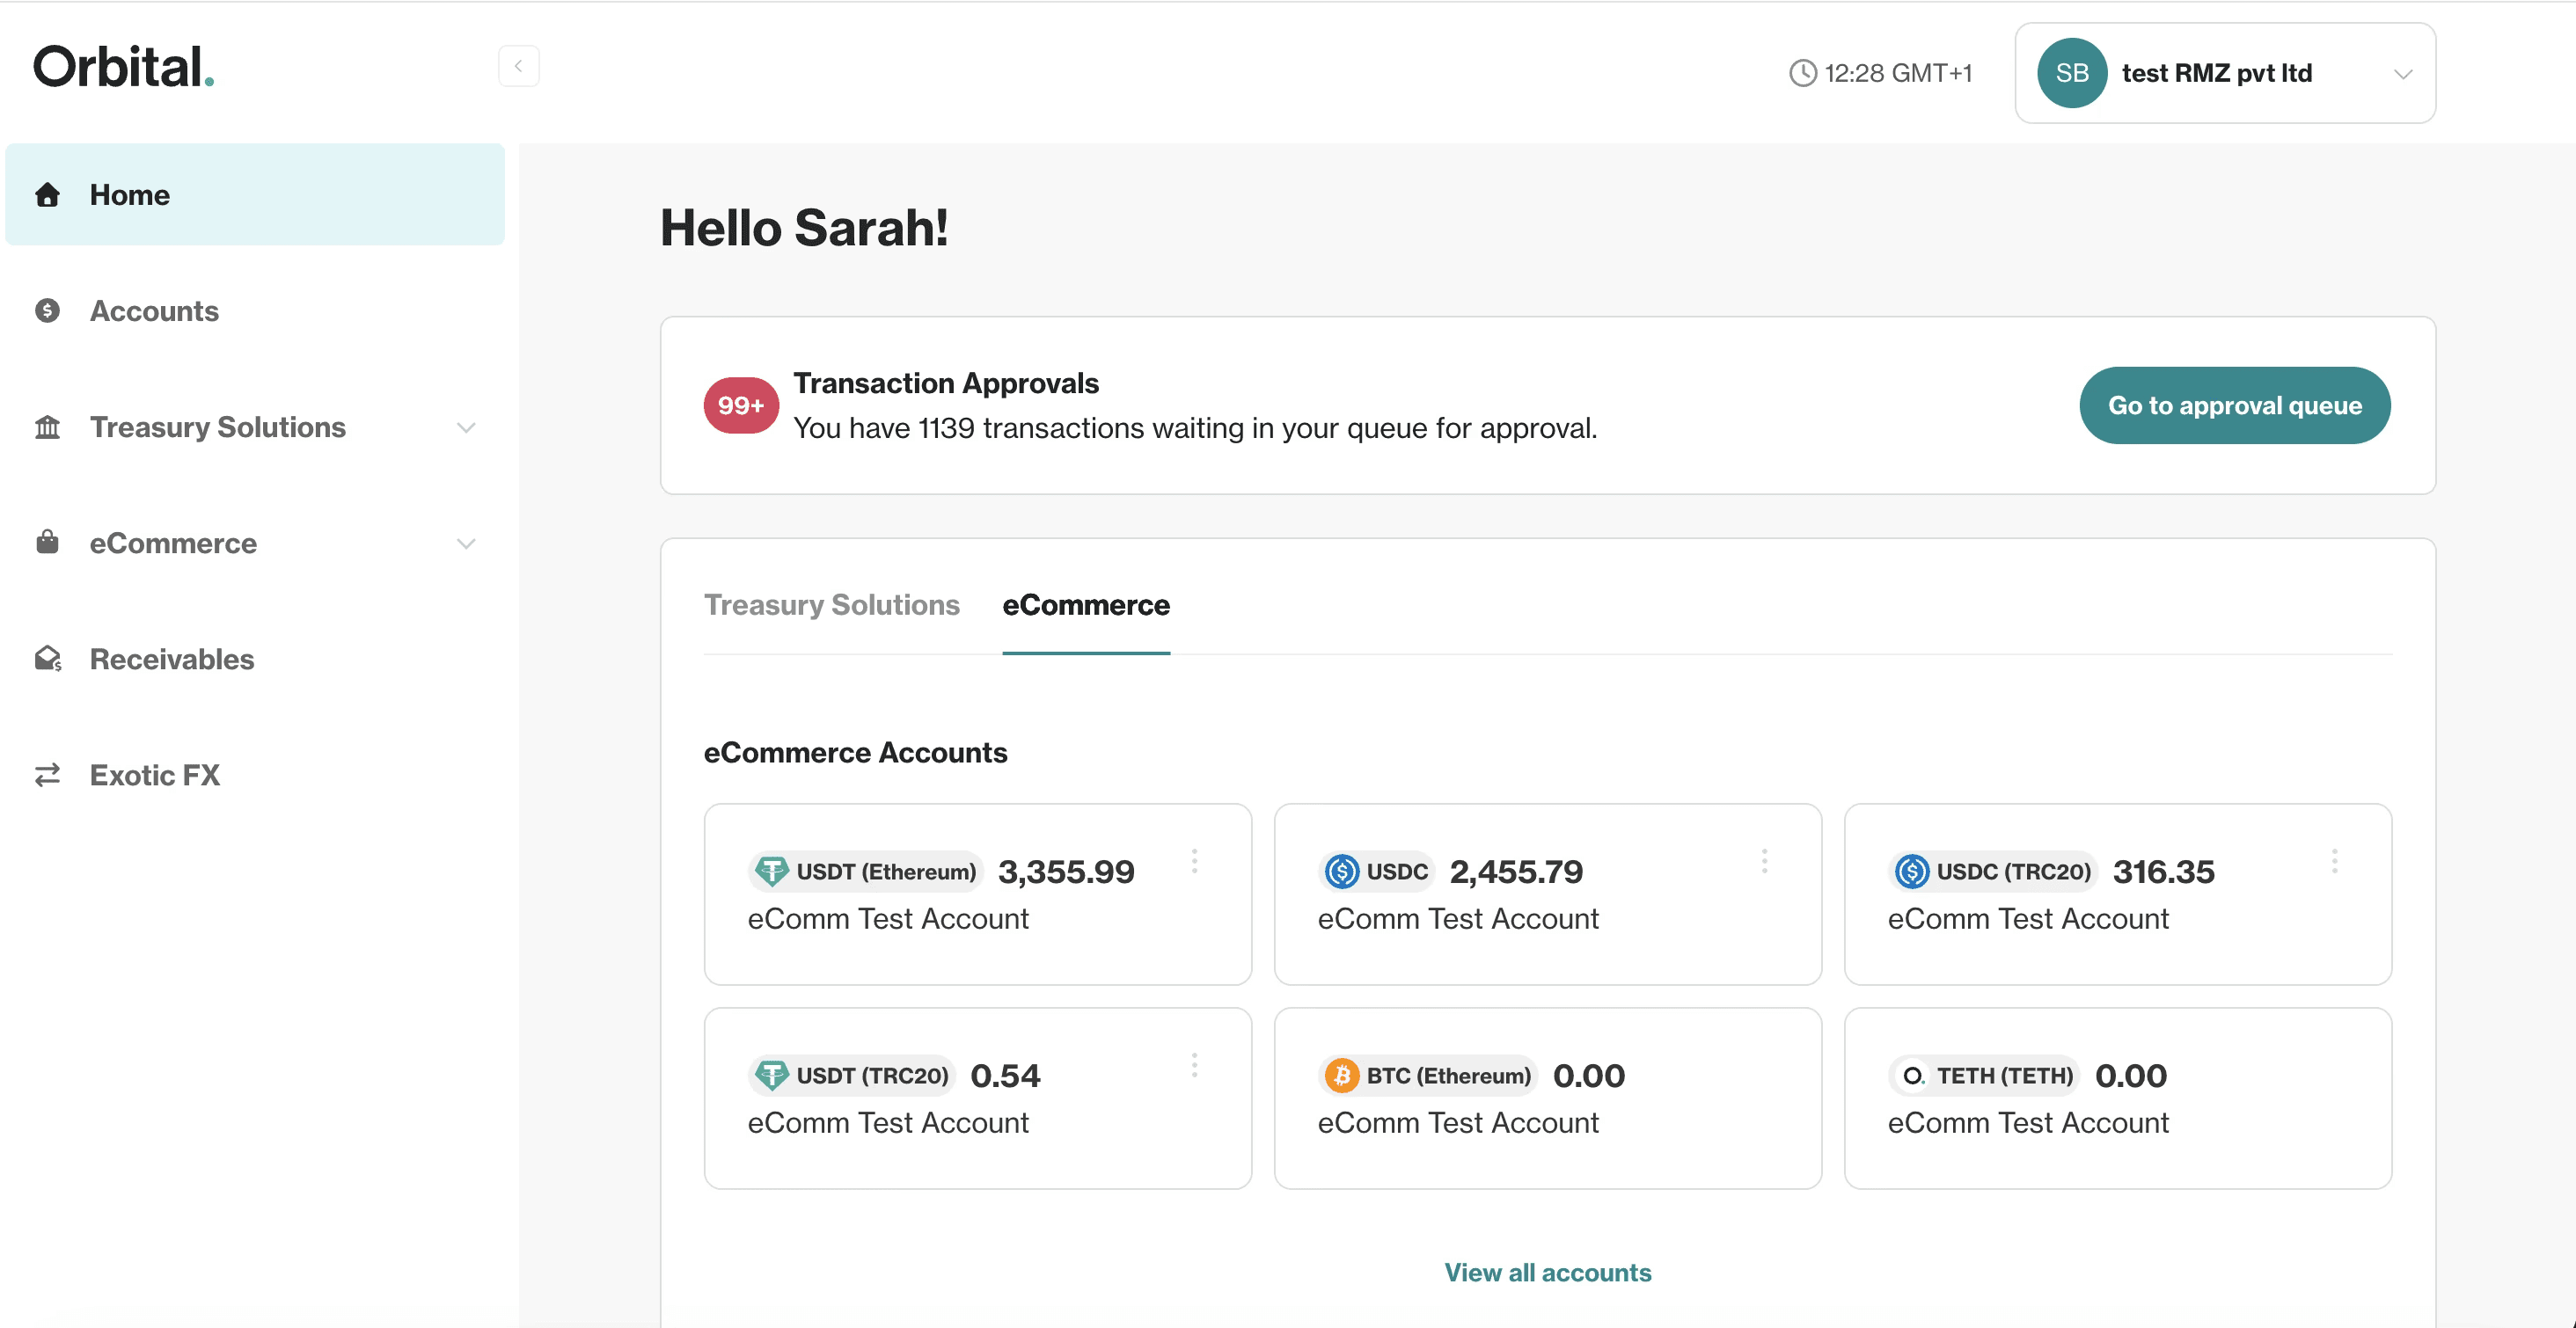Click the Orbital logo
Viewport: 2576px width, 1328px height.
coord(124,67)
